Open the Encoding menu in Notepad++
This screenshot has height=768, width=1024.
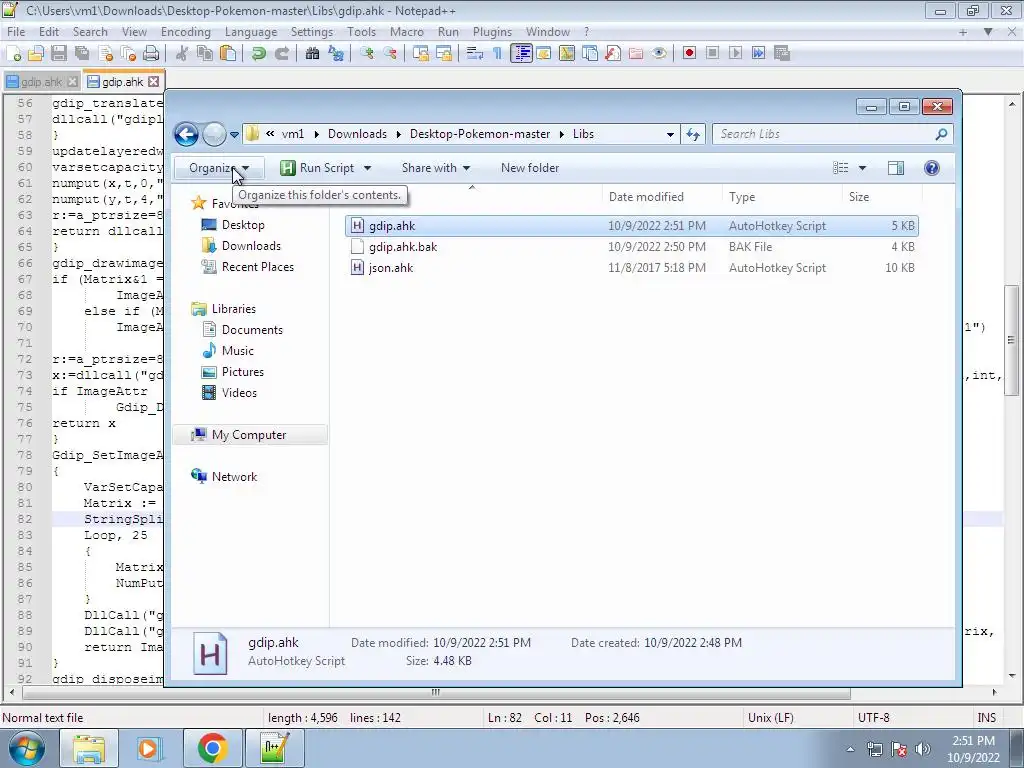click(185, 31)
